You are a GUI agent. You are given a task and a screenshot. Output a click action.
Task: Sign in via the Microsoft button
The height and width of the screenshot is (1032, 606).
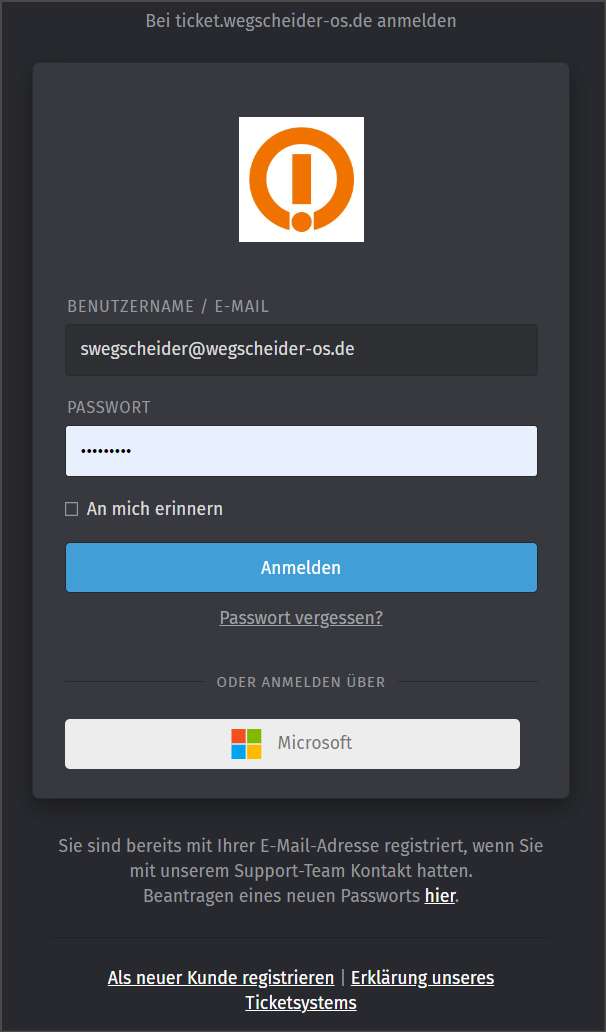tap(292, 744)
